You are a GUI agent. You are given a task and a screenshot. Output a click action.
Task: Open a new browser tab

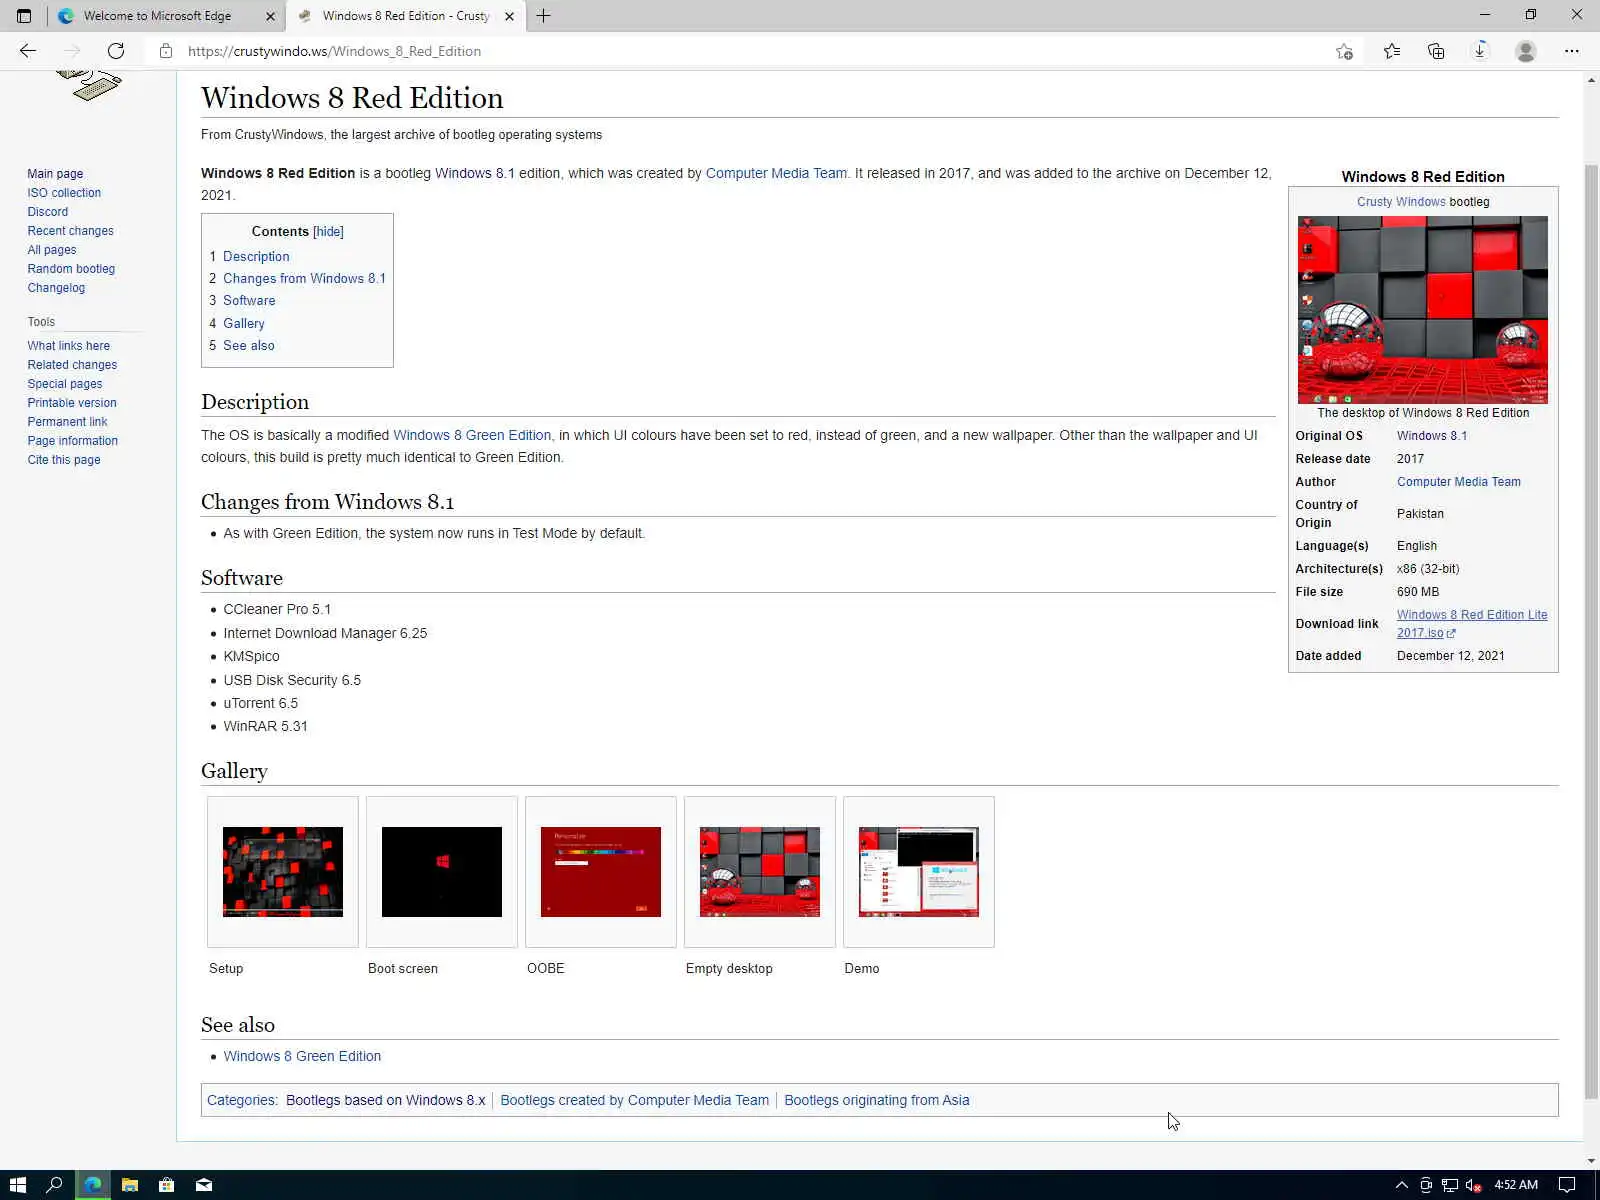tap(543, 16)
